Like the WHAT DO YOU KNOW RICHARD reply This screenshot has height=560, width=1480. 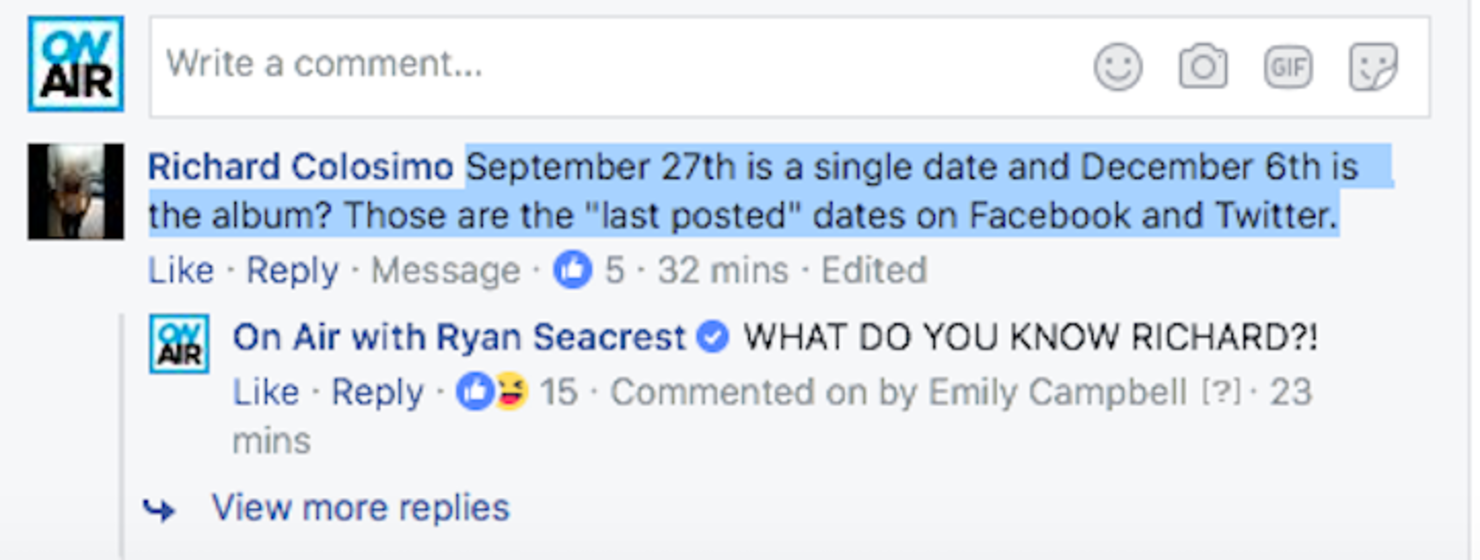point(266,392)
